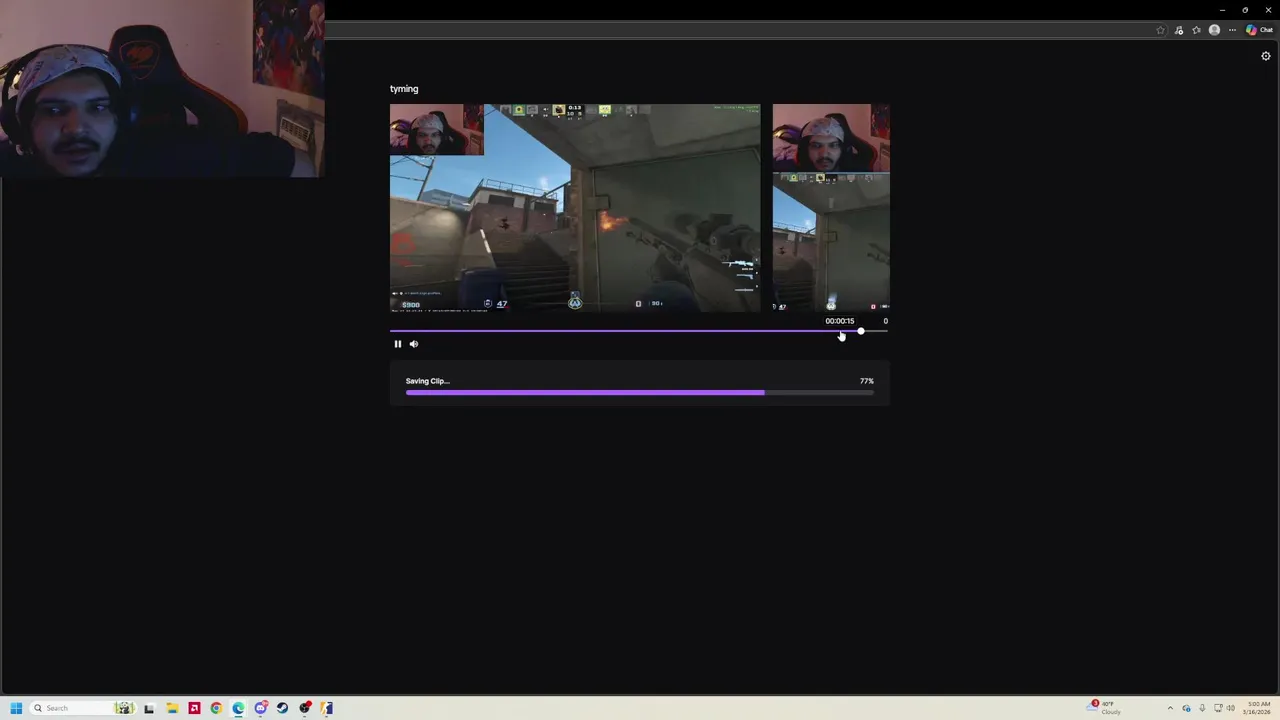This screenshot has height=720, width=1280.
Task: Close the browser window
Action: point(1268,10)
